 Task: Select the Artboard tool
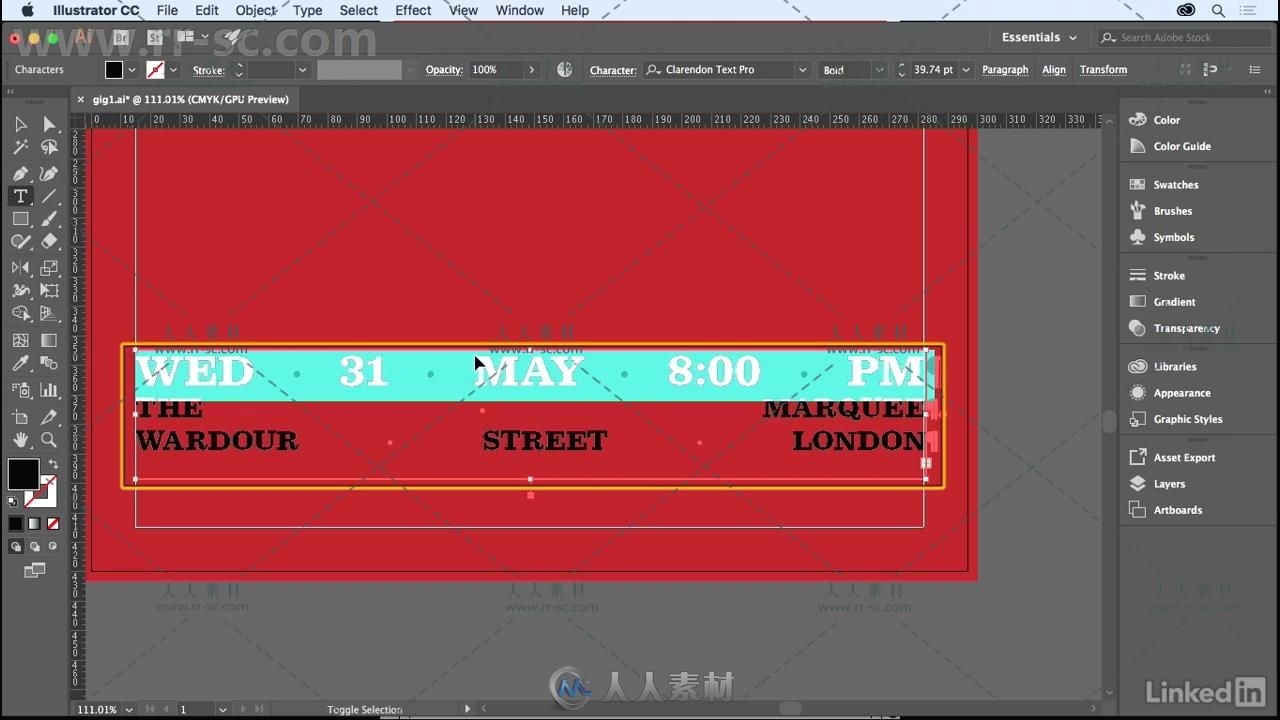[20, 416]
